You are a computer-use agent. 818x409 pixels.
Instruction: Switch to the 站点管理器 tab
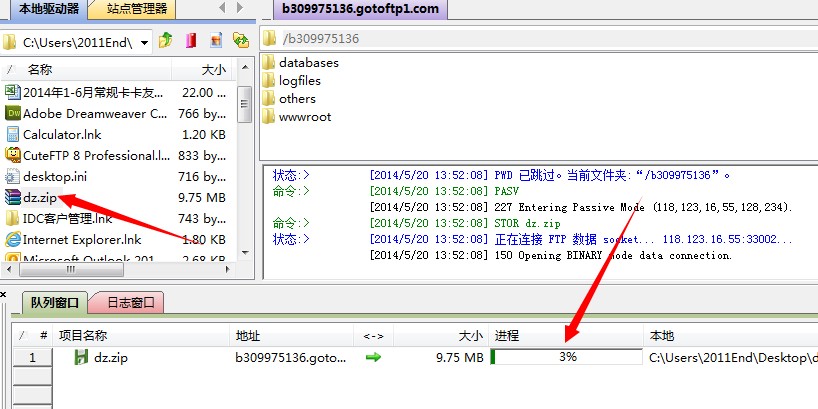[133, 9]
